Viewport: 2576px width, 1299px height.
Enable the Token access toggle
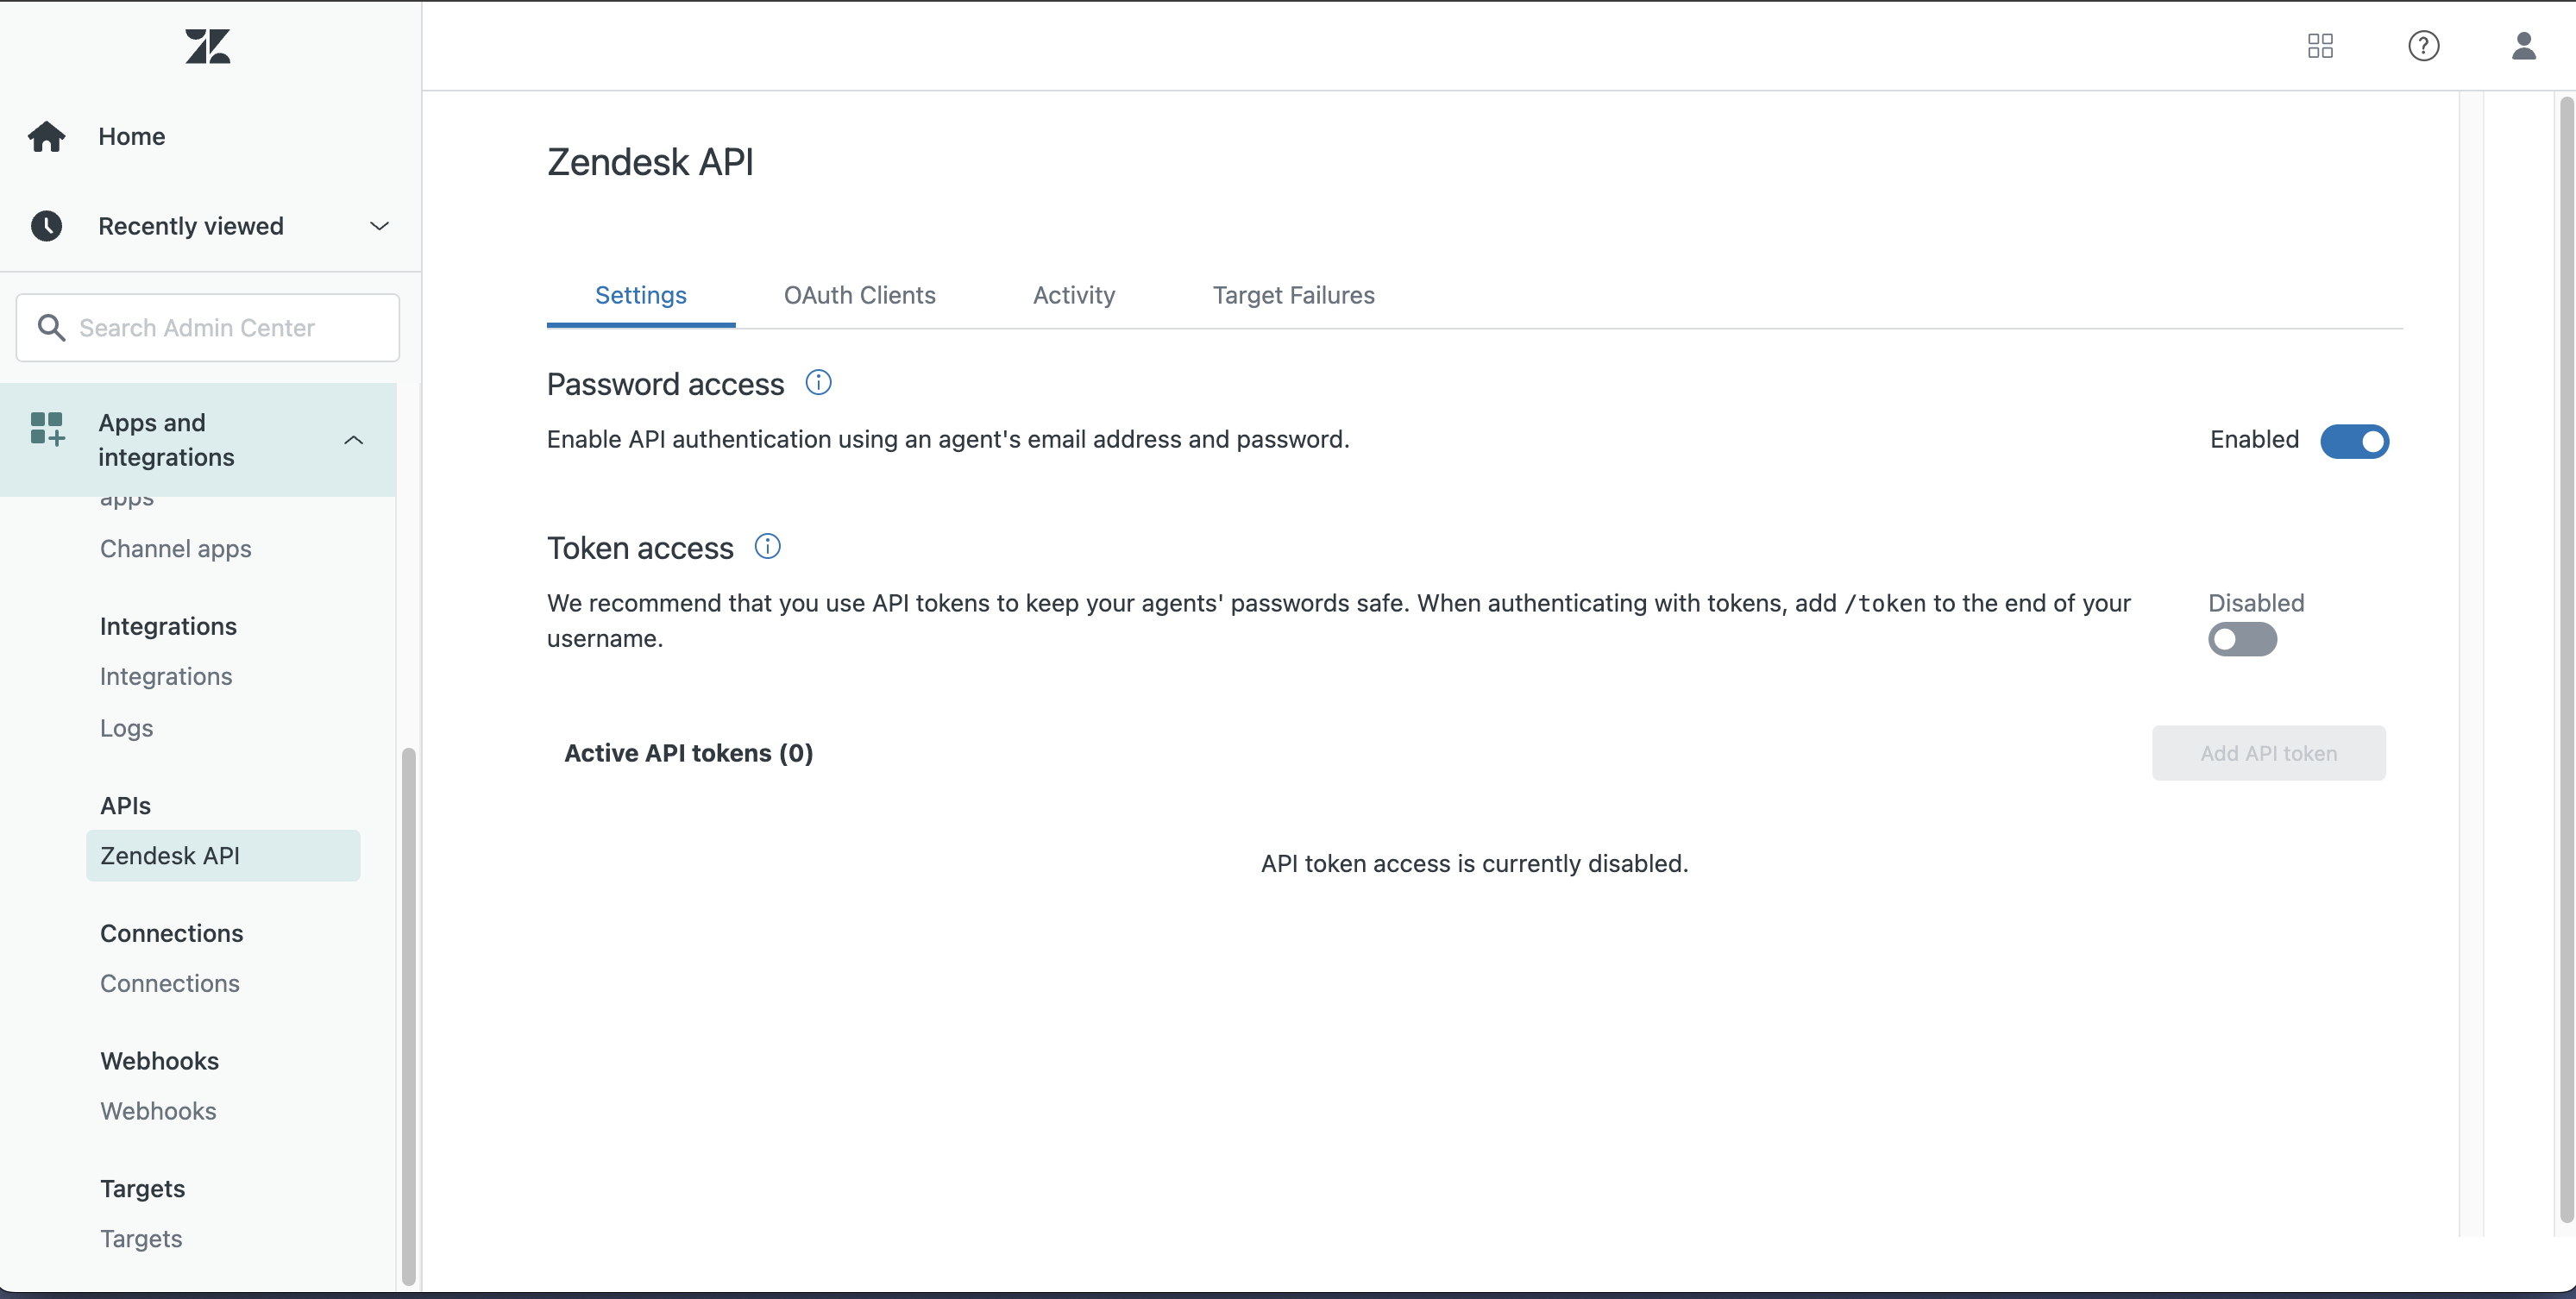(2242, 639)
